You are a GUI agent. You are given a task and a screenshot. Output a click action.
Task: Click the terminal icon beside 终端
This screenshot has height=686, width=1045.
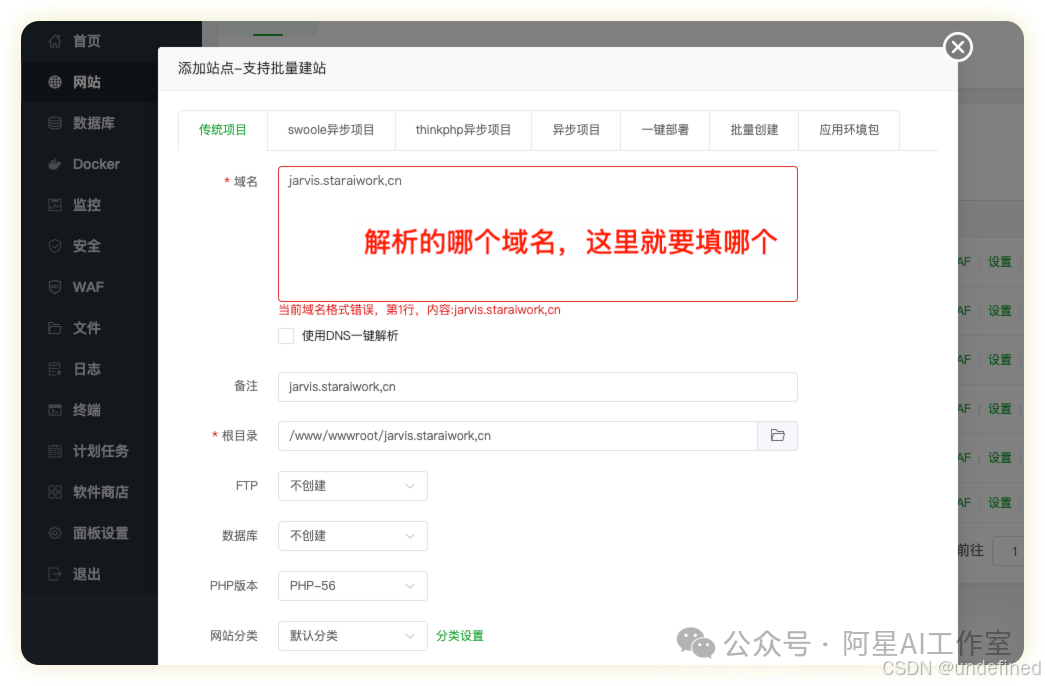[55, 410]
